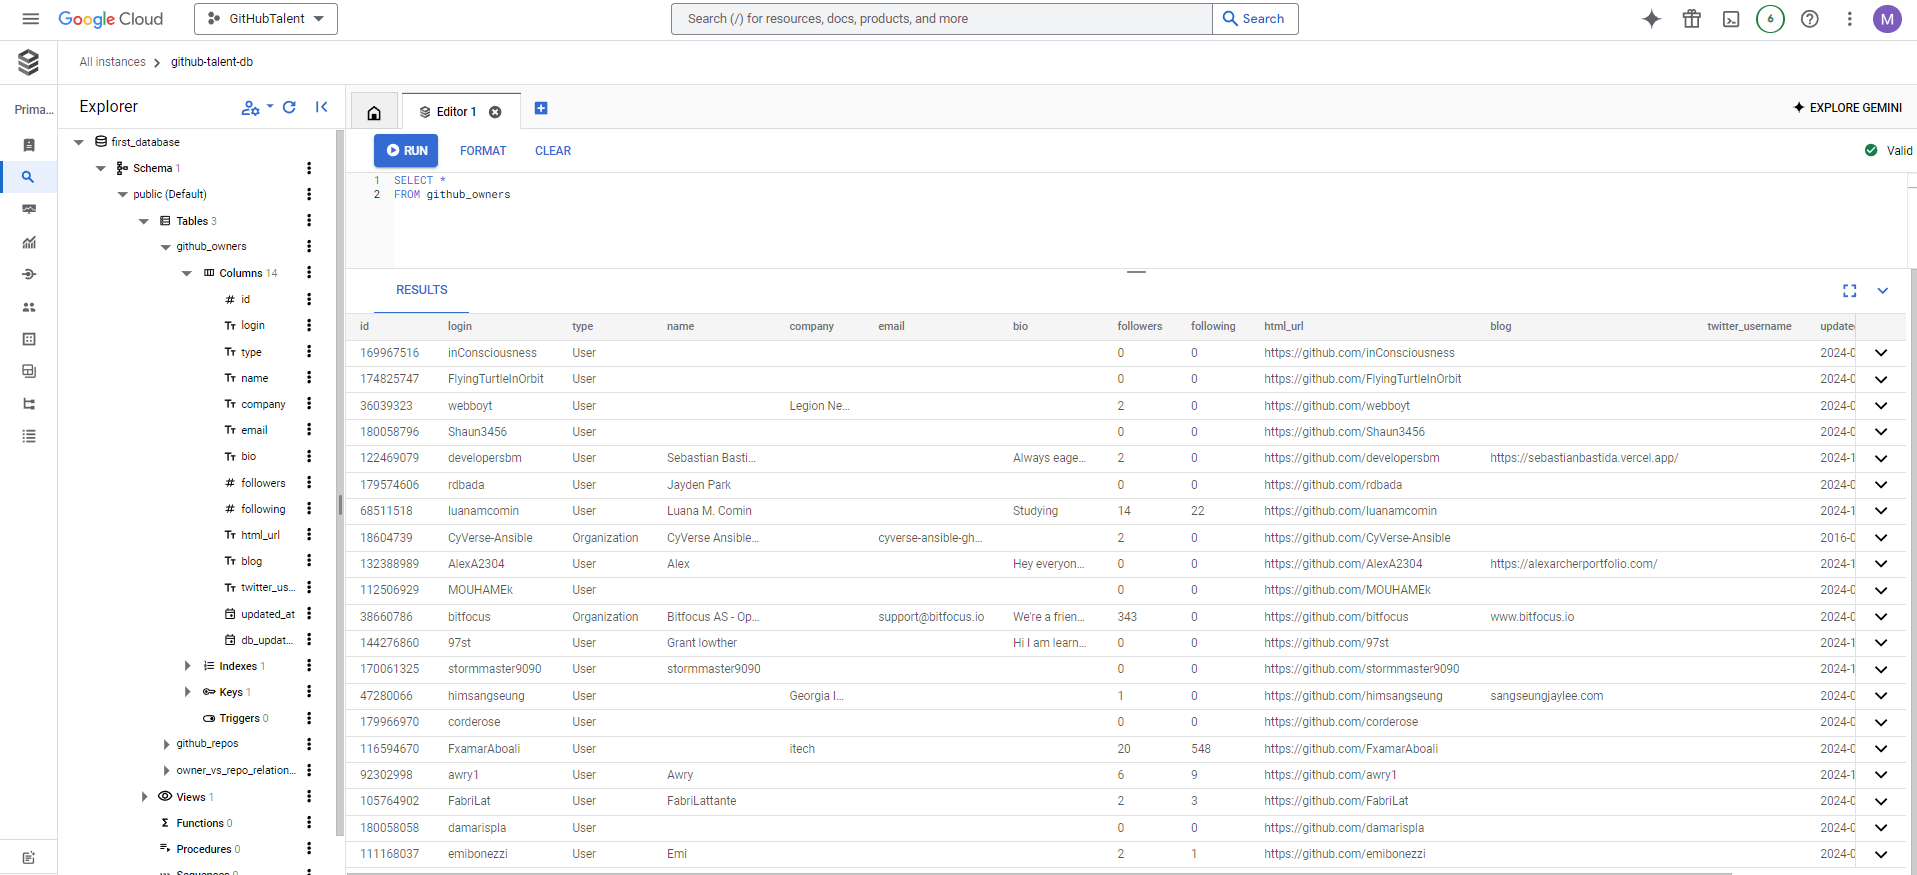This screenshot has width=1917, height=875.
Task: Switch to the Editor 1 tab
Action: coord(456,112)
